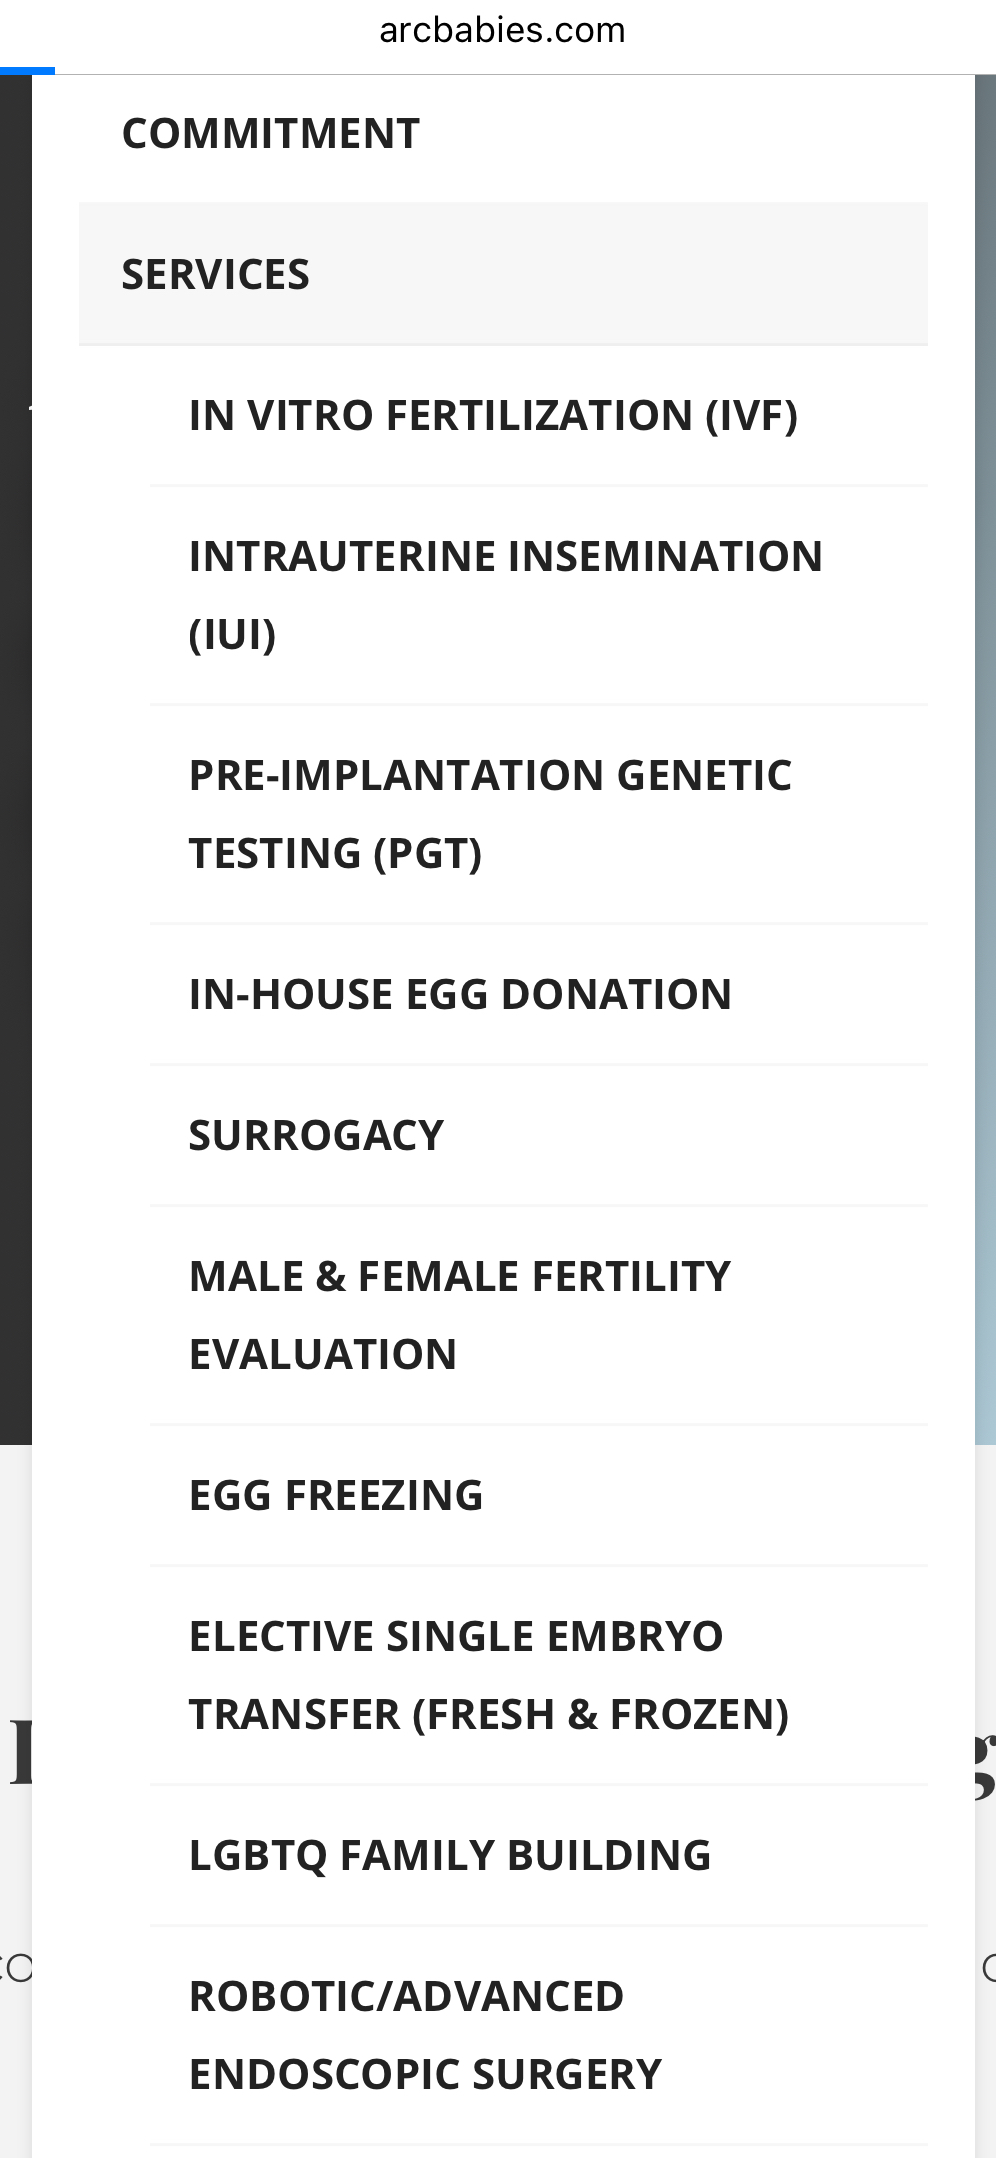Open the Surrogacy submenu item

539,1135
